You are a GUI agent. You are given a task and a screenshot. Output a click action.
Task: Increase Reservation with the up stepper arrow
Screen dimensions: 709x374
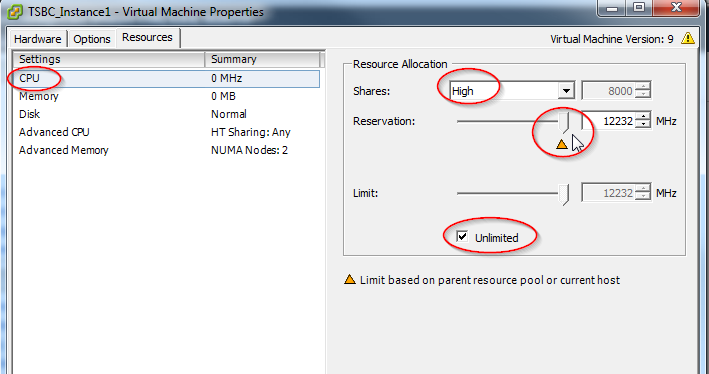tap(643, 117)
